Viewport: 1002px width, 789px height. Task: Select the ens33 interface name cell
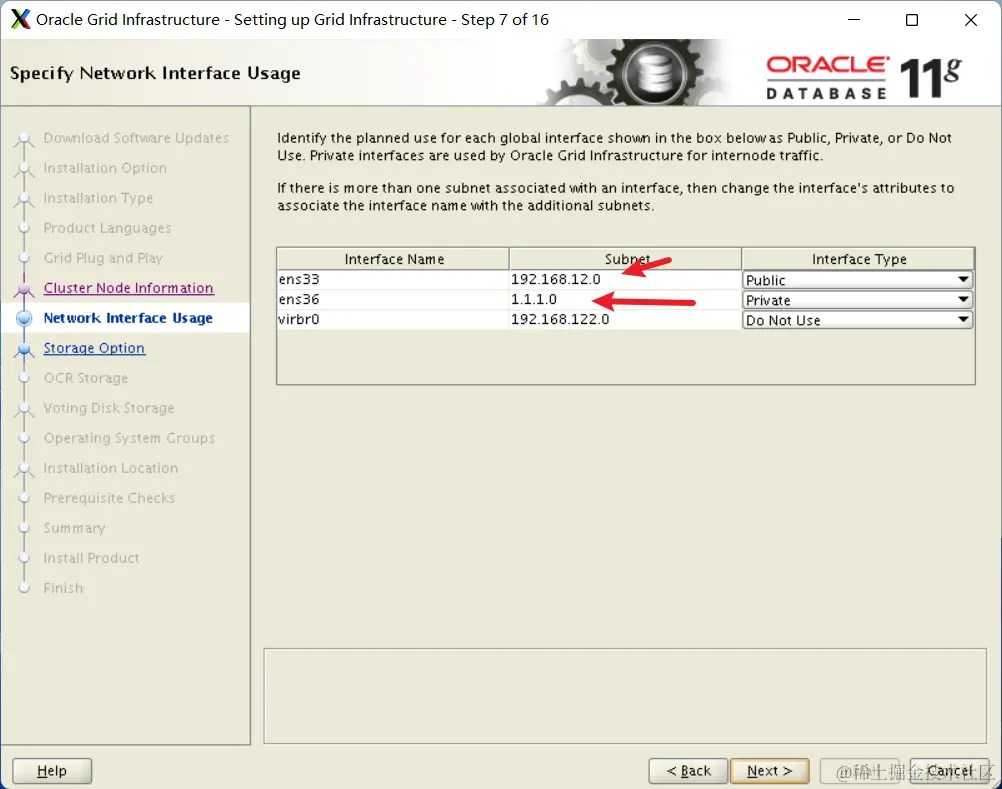point(393,279)
